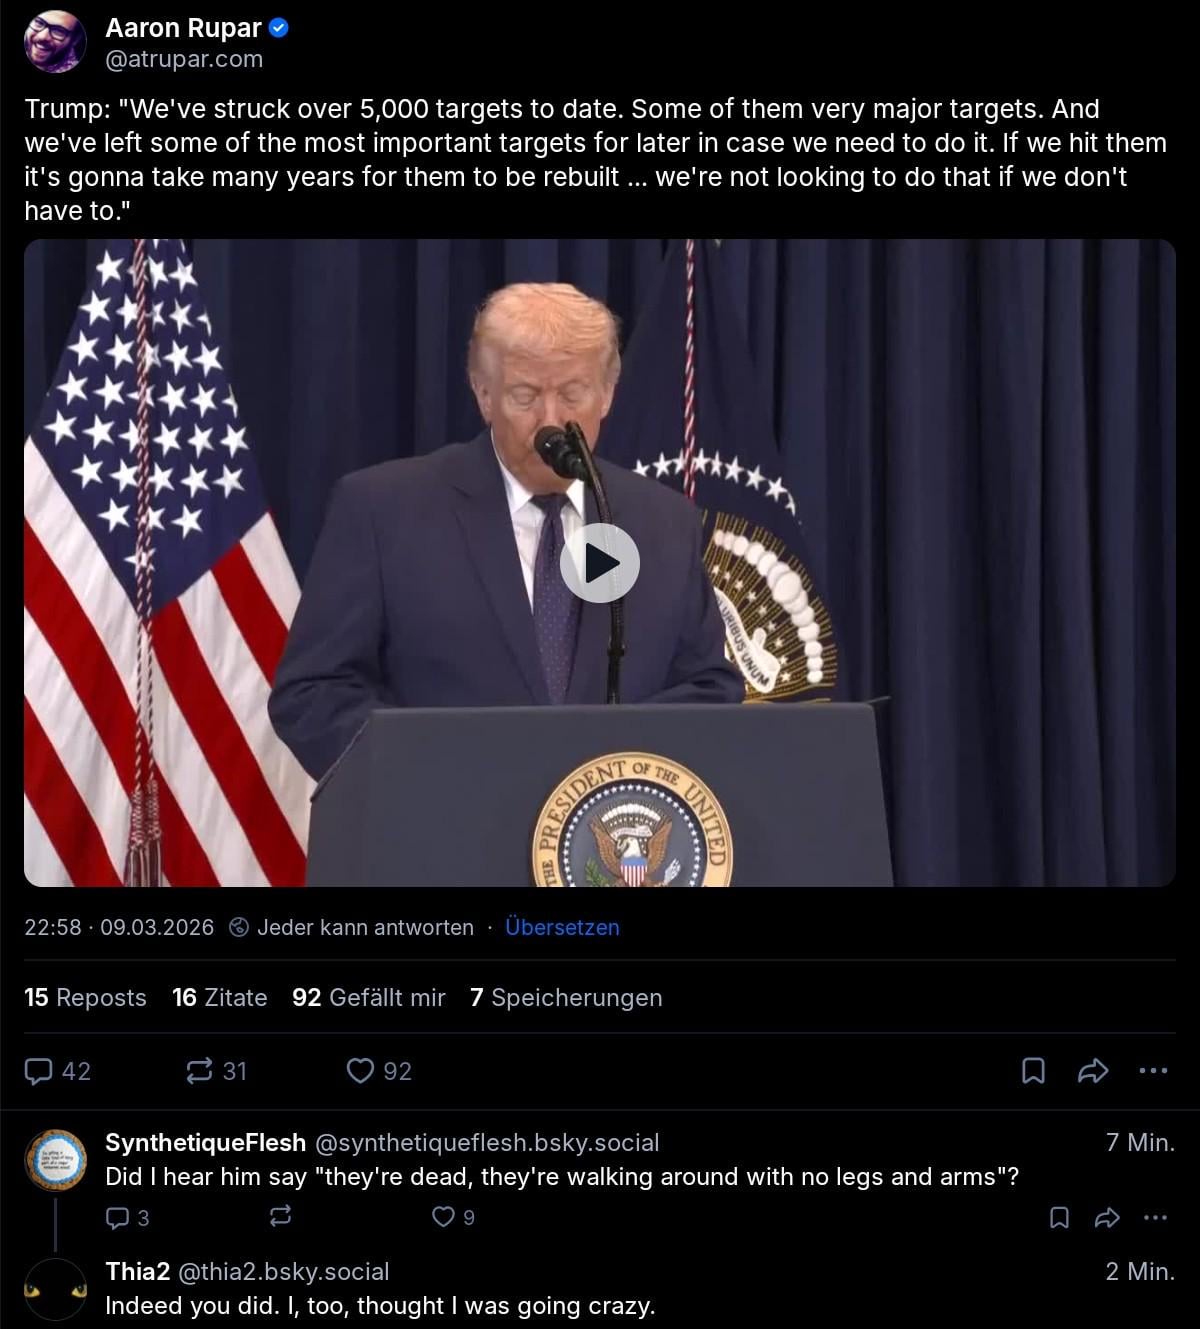
Task: View the 16 Zitate quotes list
Action: (219, 997)
